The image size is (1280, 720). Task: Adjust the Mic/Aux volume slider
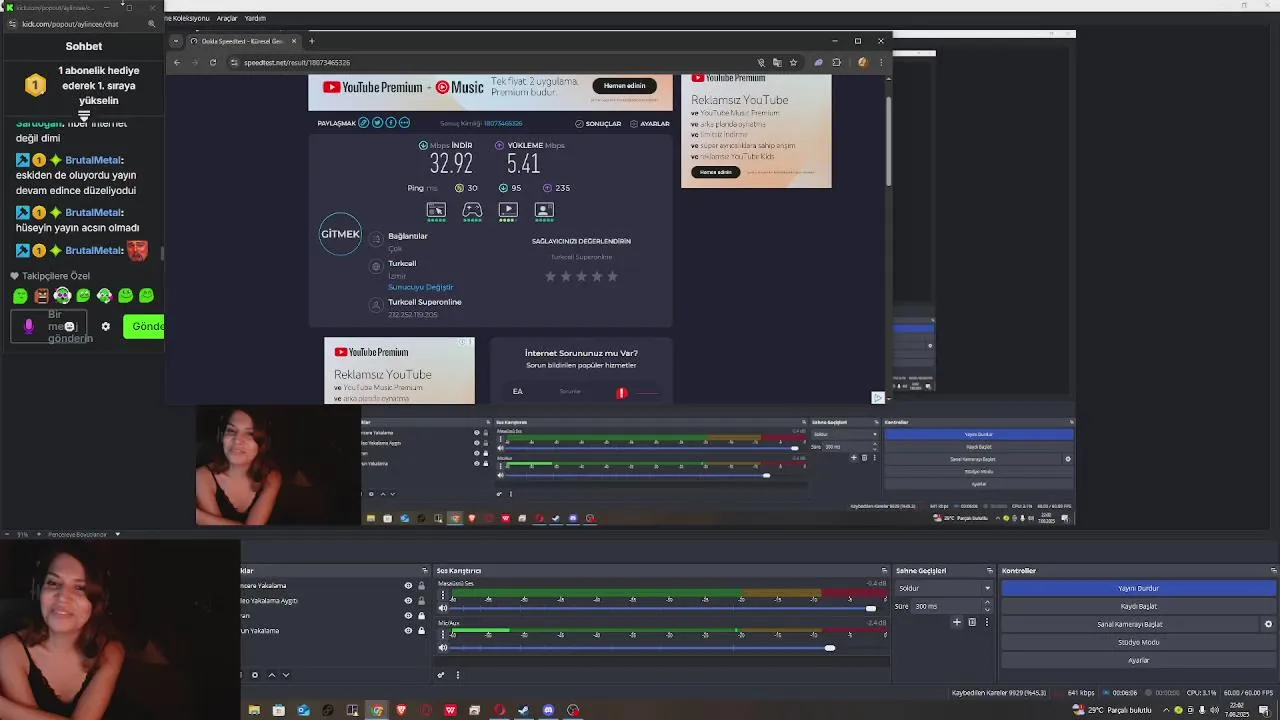[x=829, y=648]
